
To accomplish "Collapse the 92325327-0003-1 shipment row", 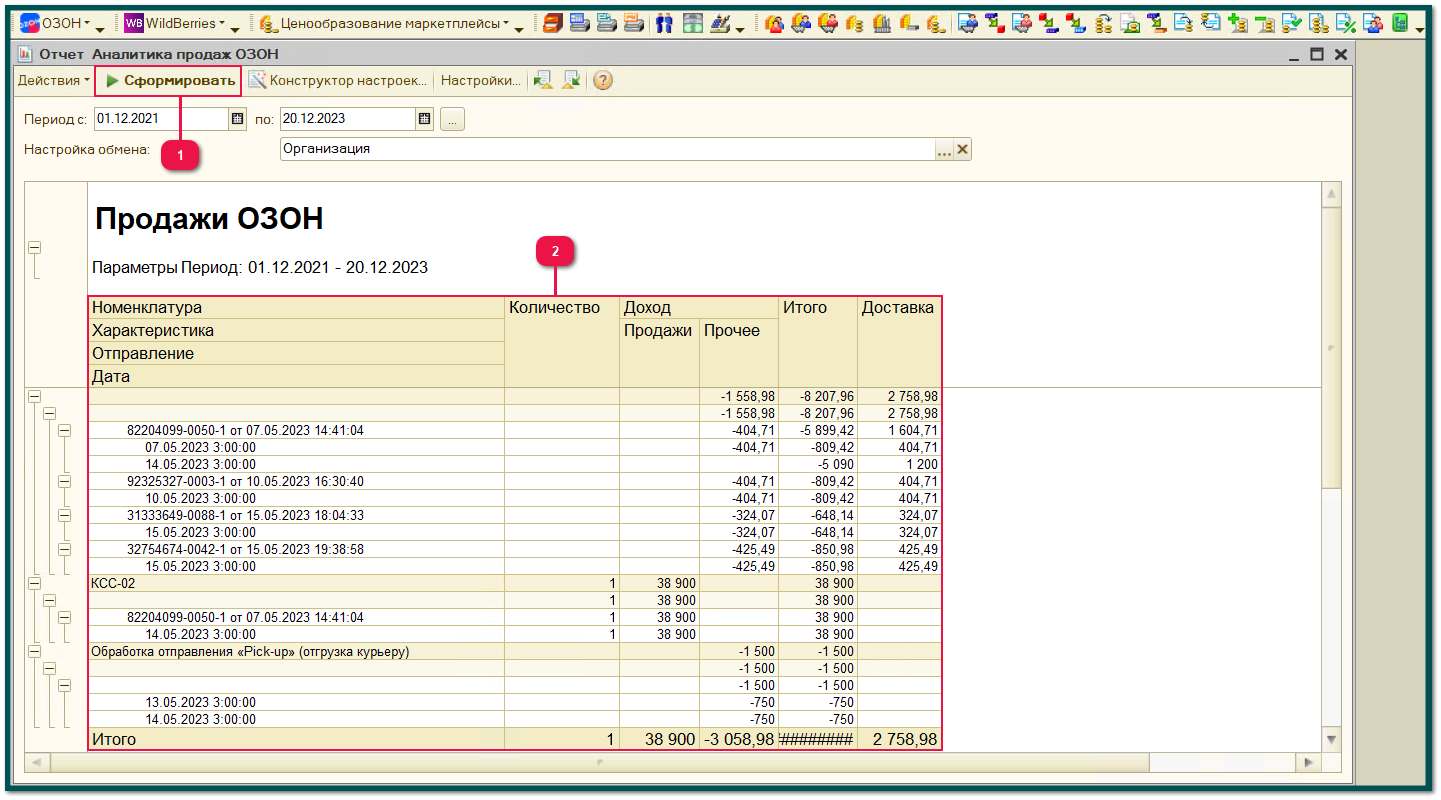I will [x=65, y=481].
